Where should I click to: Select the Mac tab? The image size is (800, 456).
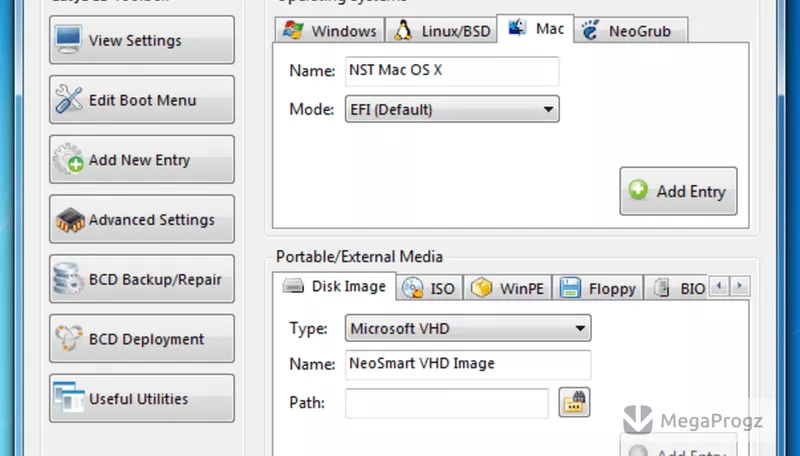535,29
